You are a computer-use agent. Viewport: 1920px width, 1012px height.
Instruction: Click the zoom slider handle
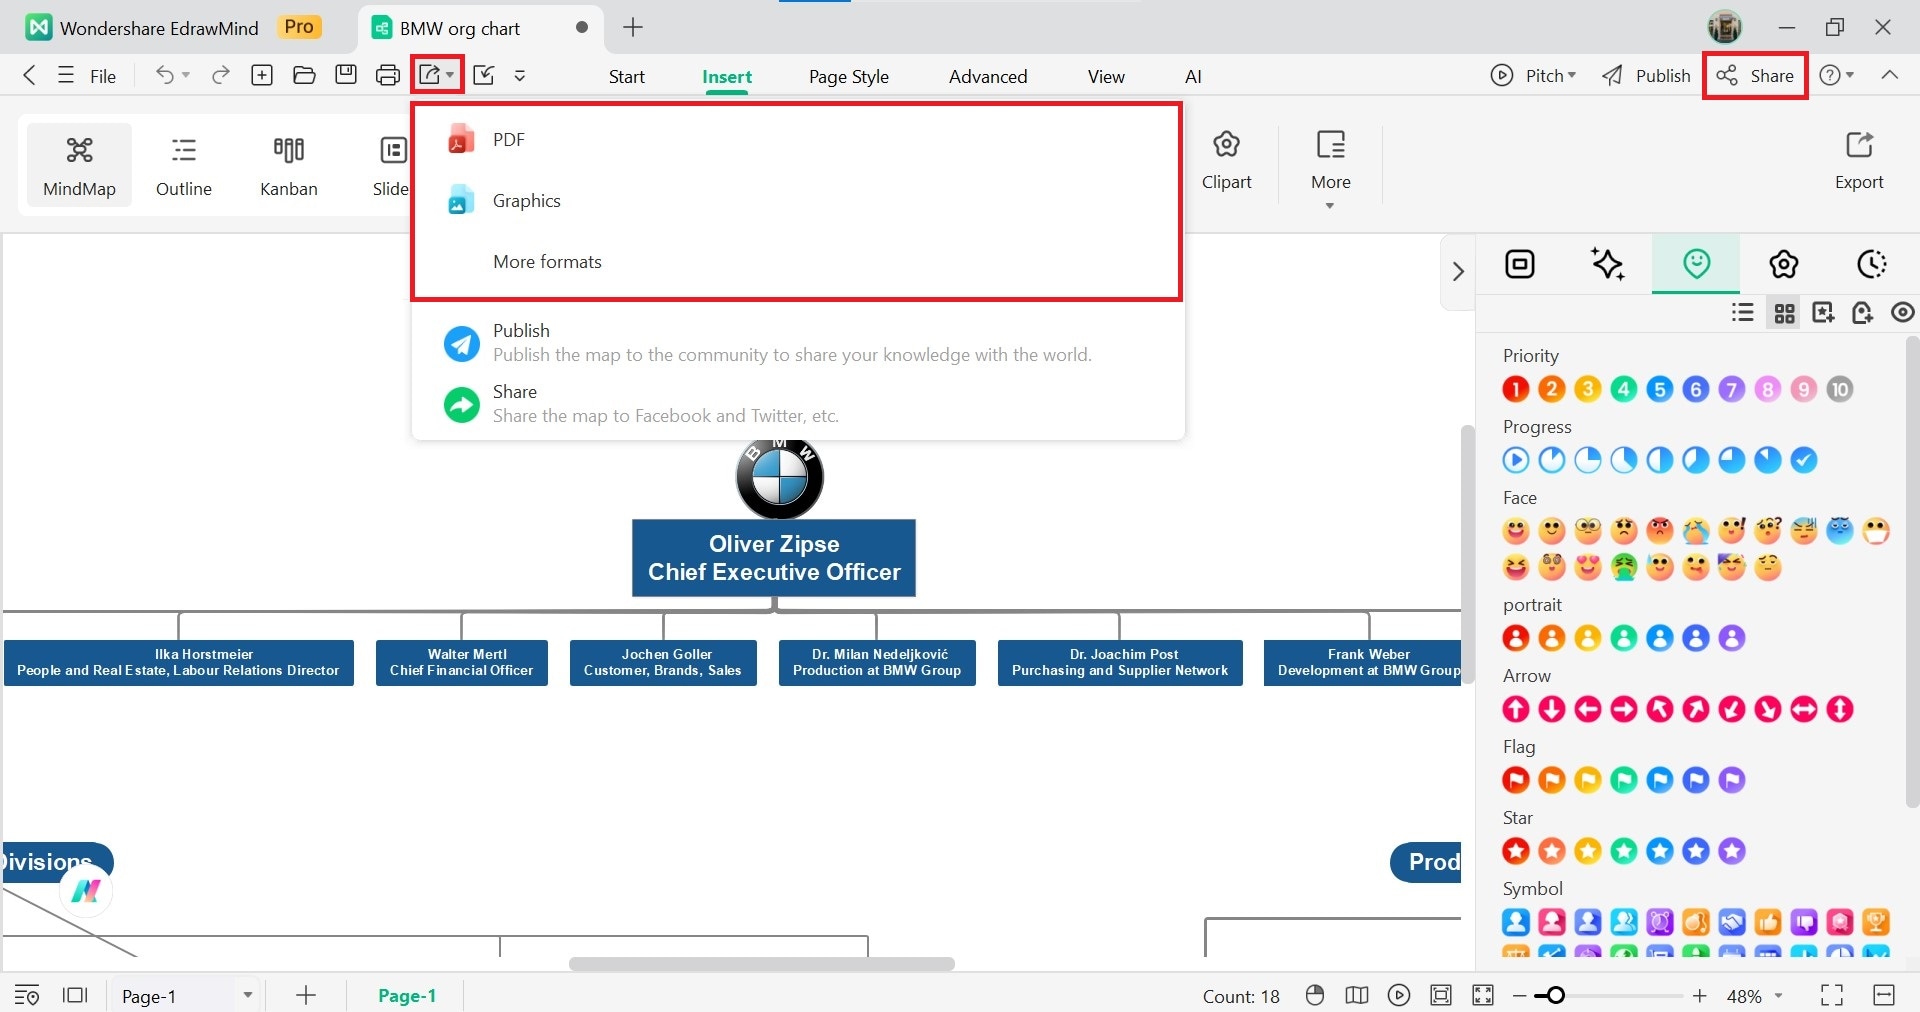tap(1555, 995)
